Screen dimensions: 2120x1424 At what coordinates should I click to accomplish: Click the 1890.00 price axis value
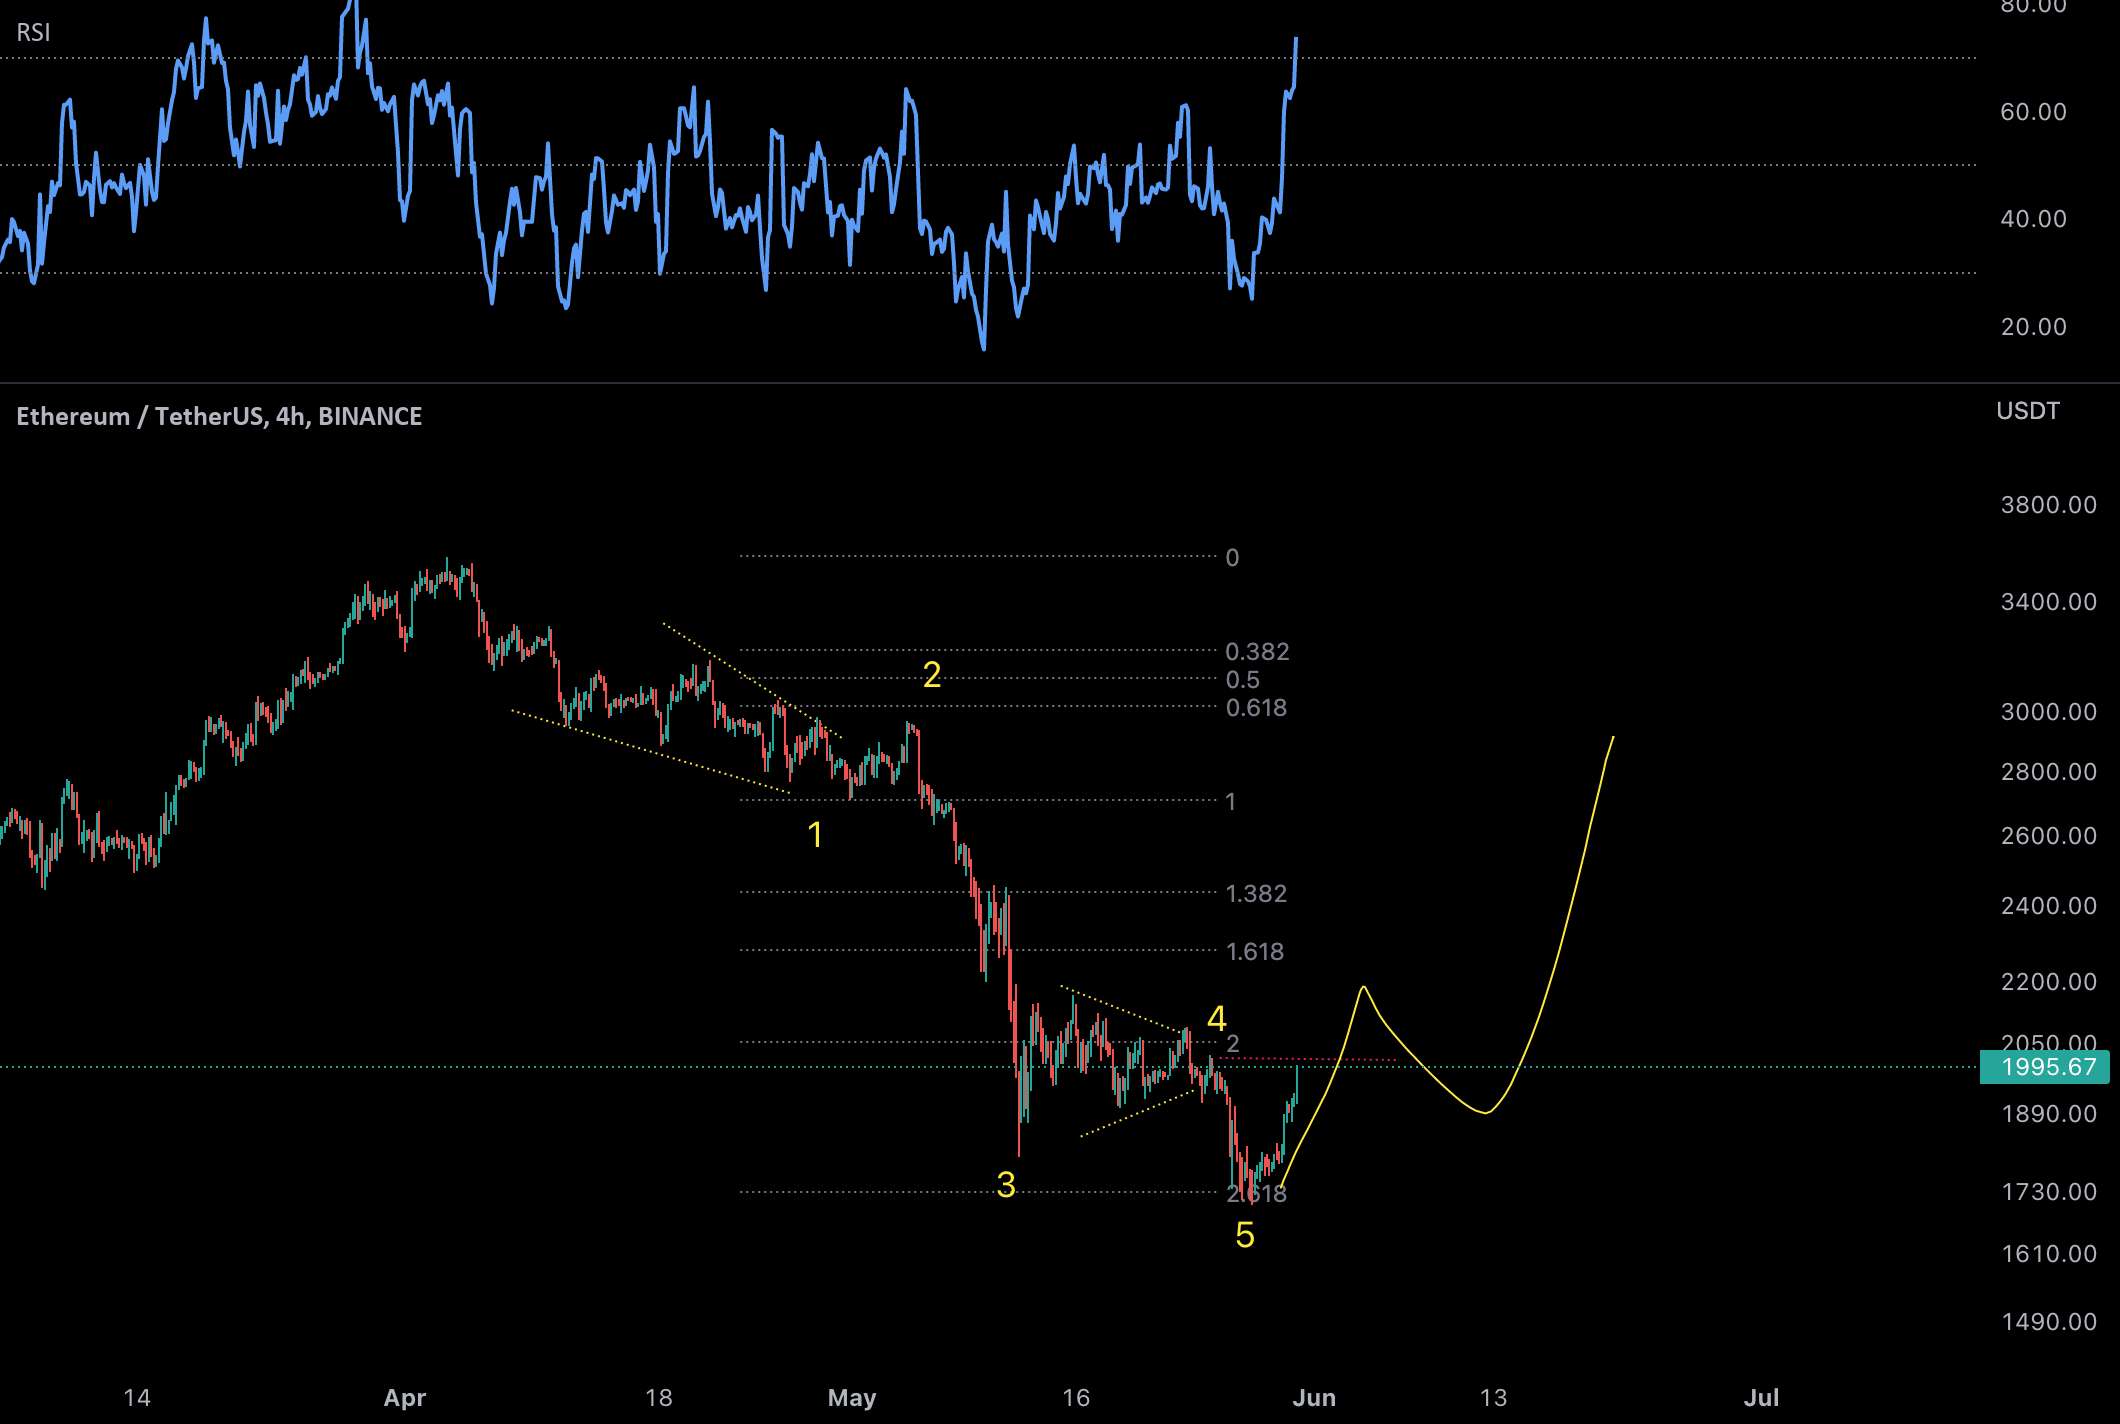point(2048,1113)
